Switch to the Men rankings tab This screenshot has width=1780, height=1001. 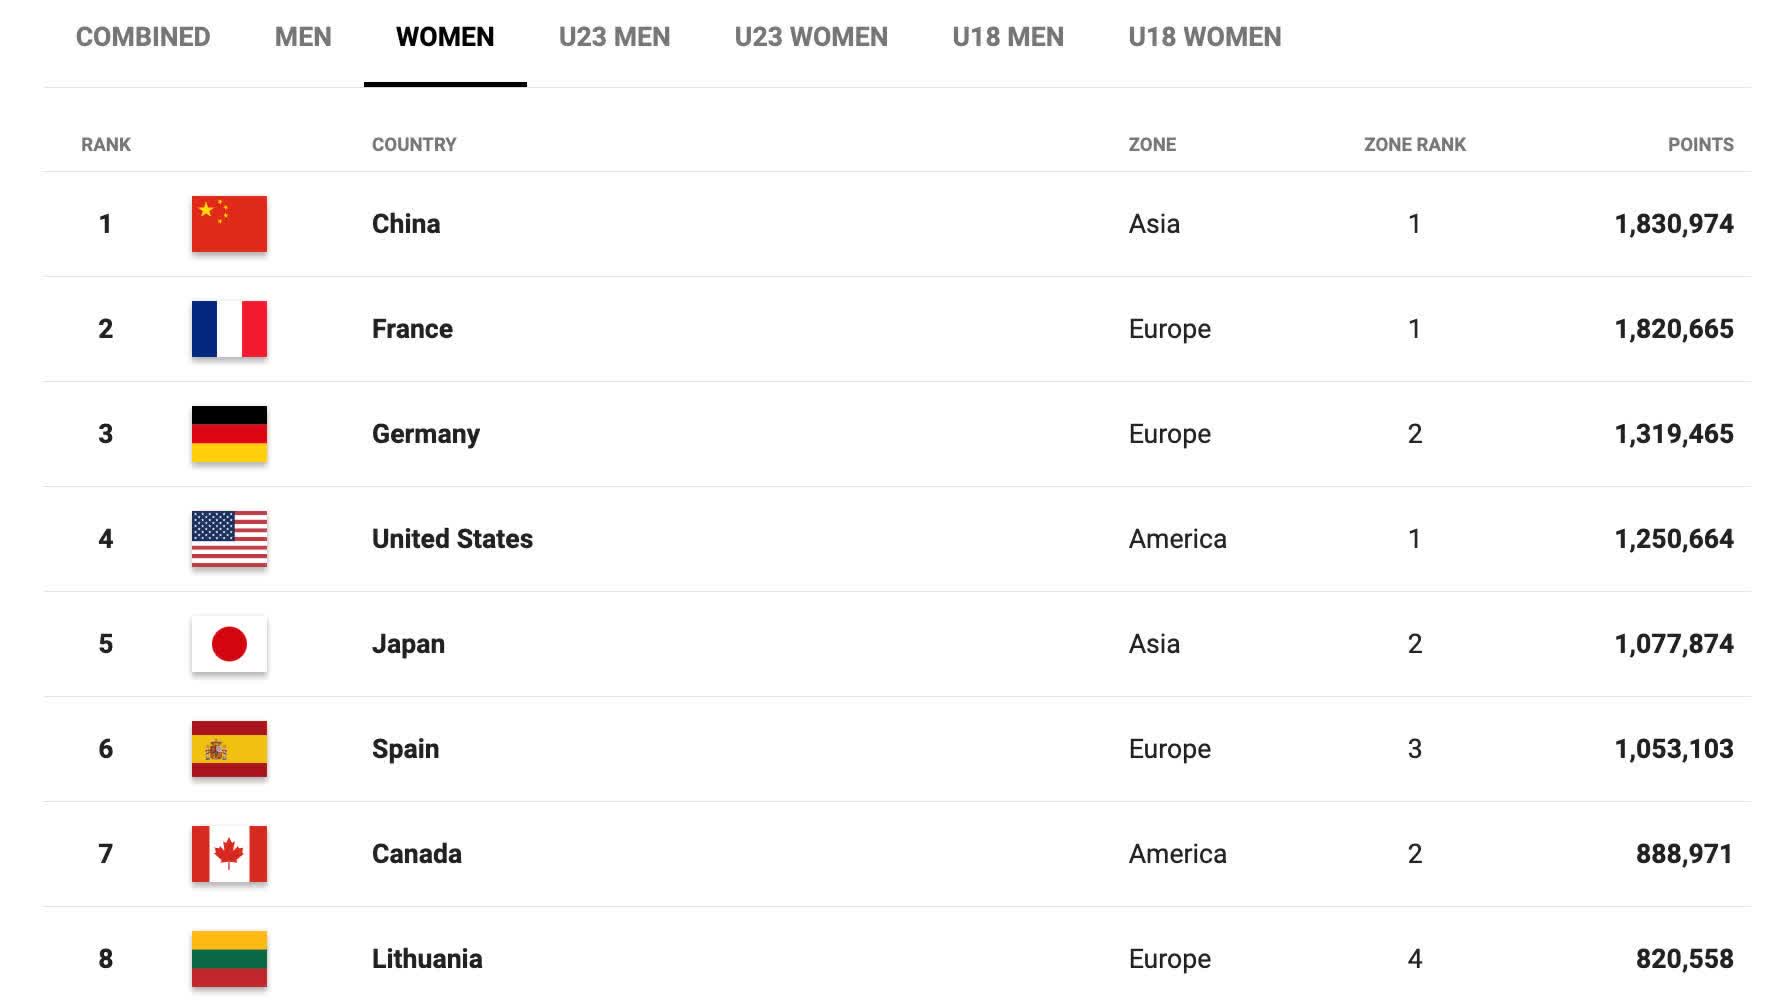pos(303,37)
